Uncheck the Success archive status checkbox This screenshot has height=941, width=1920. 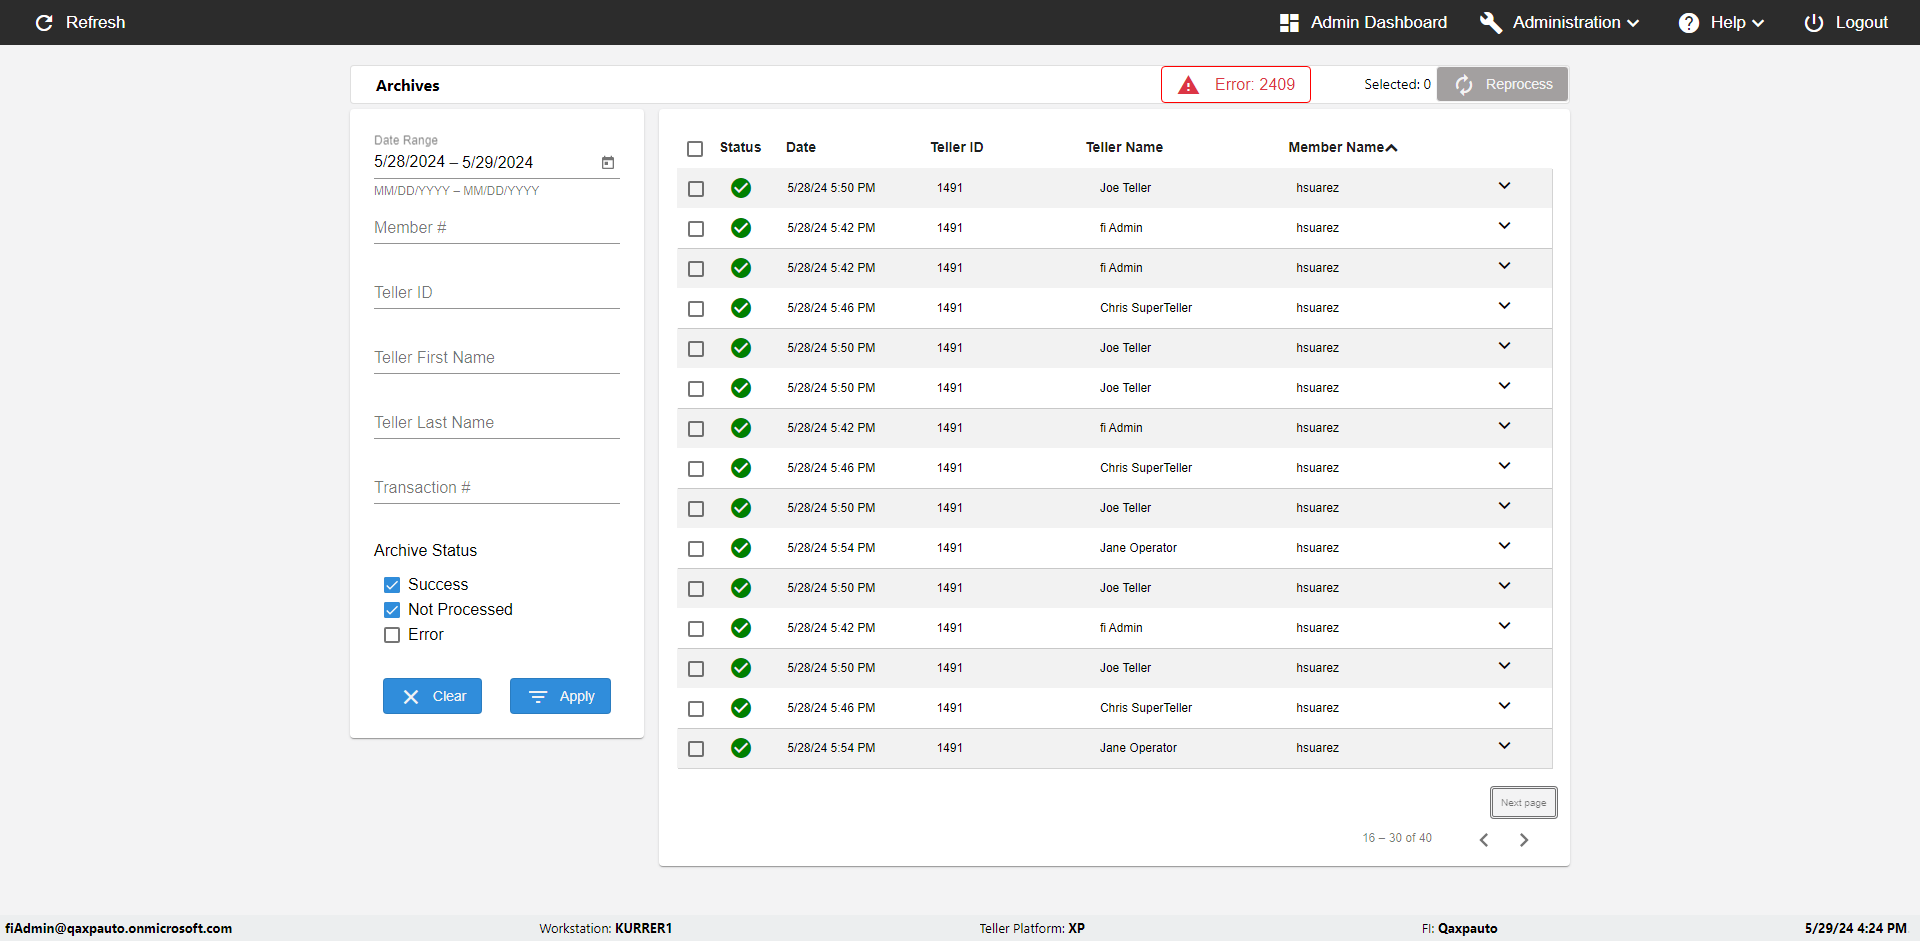(392, 585)
